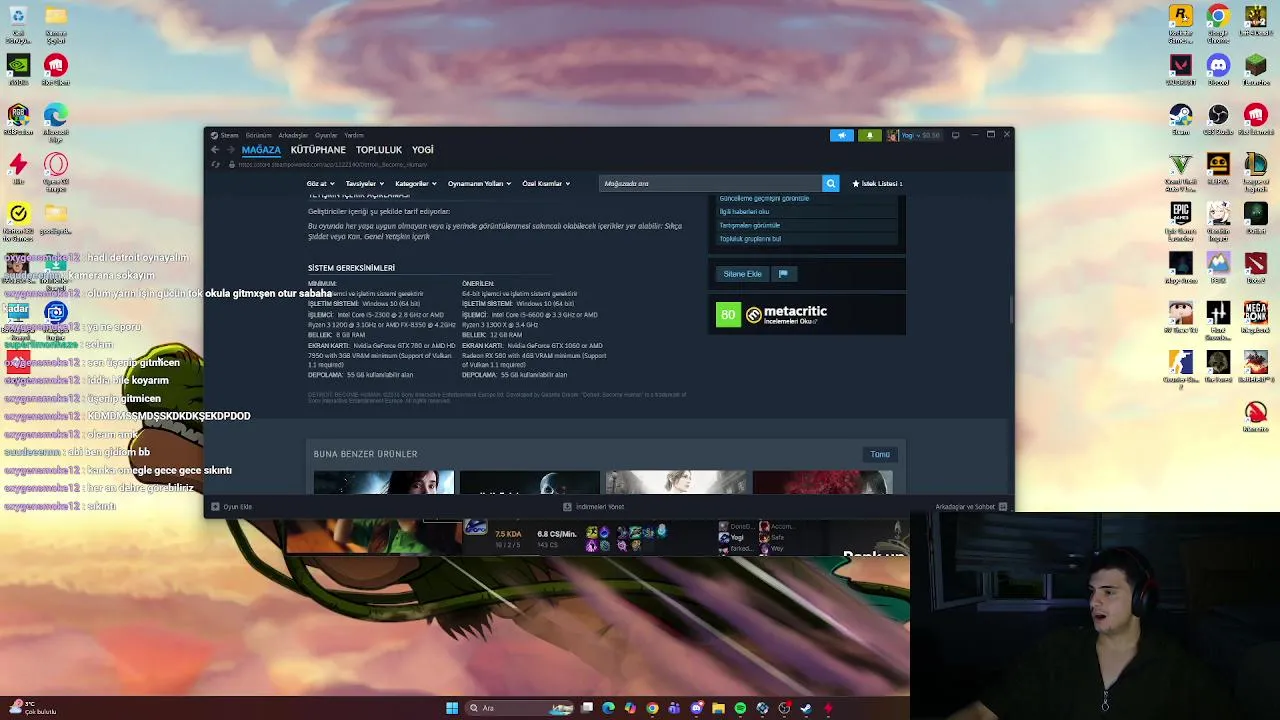The image size is (1280, 720).
Task: Open the Oyunlar menu
Action: point(326,135)
